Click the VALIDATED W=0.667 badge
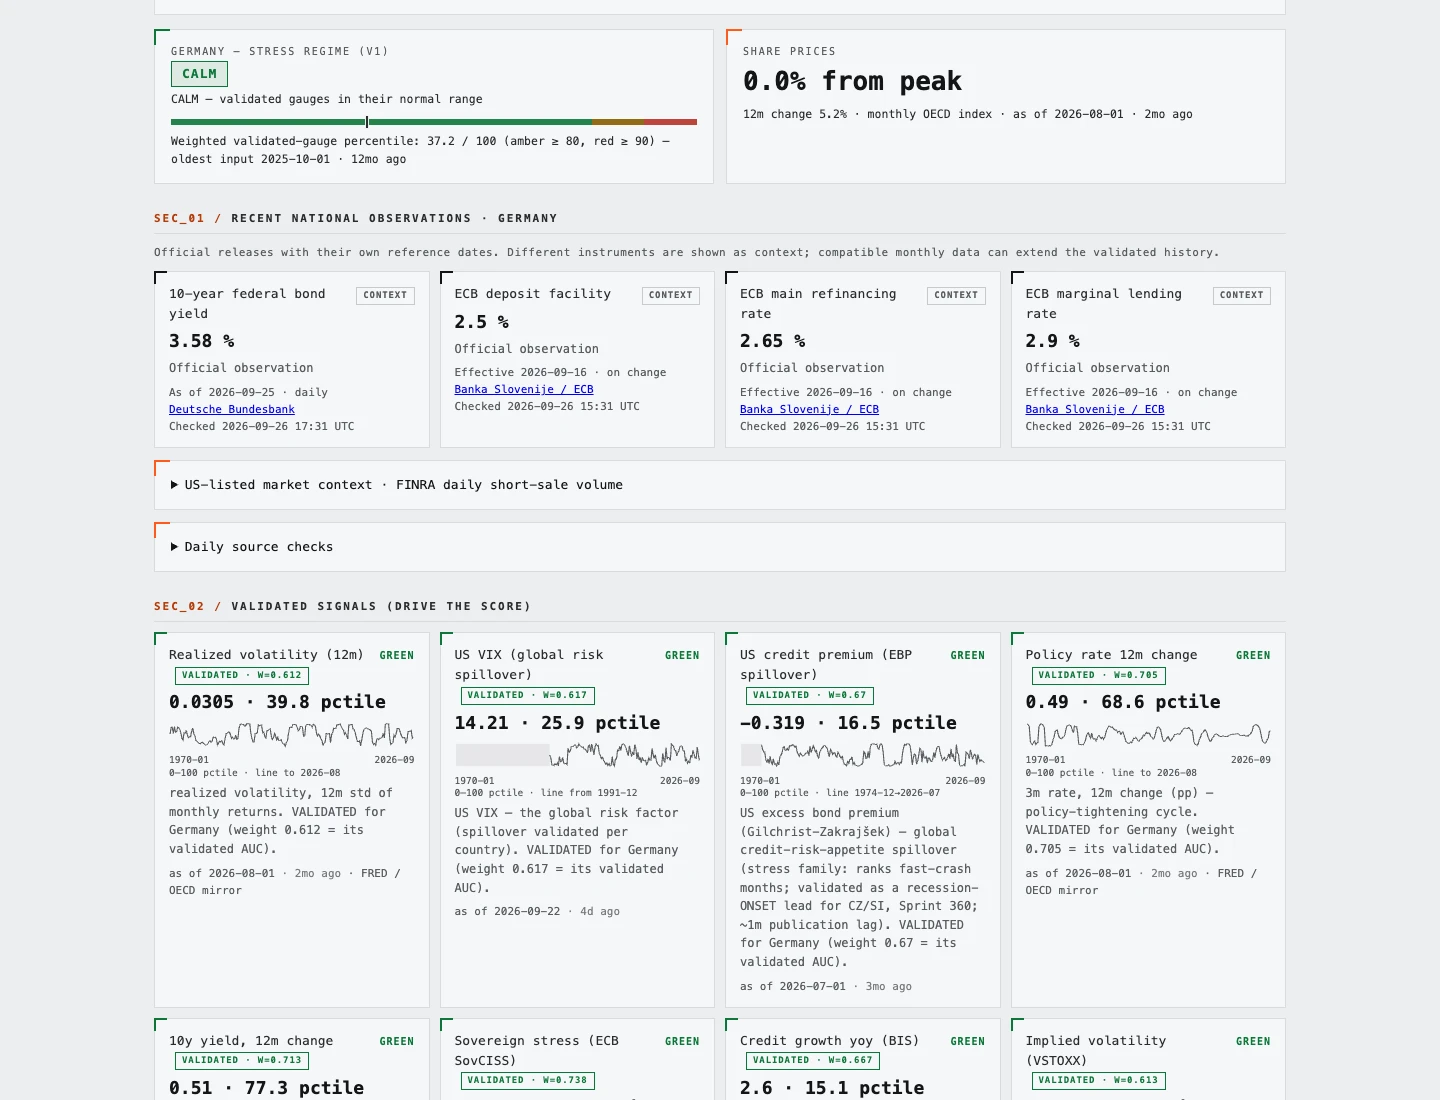Image resolution: width=1440 pixels, height=1100 pixels. click(813, 1061)
